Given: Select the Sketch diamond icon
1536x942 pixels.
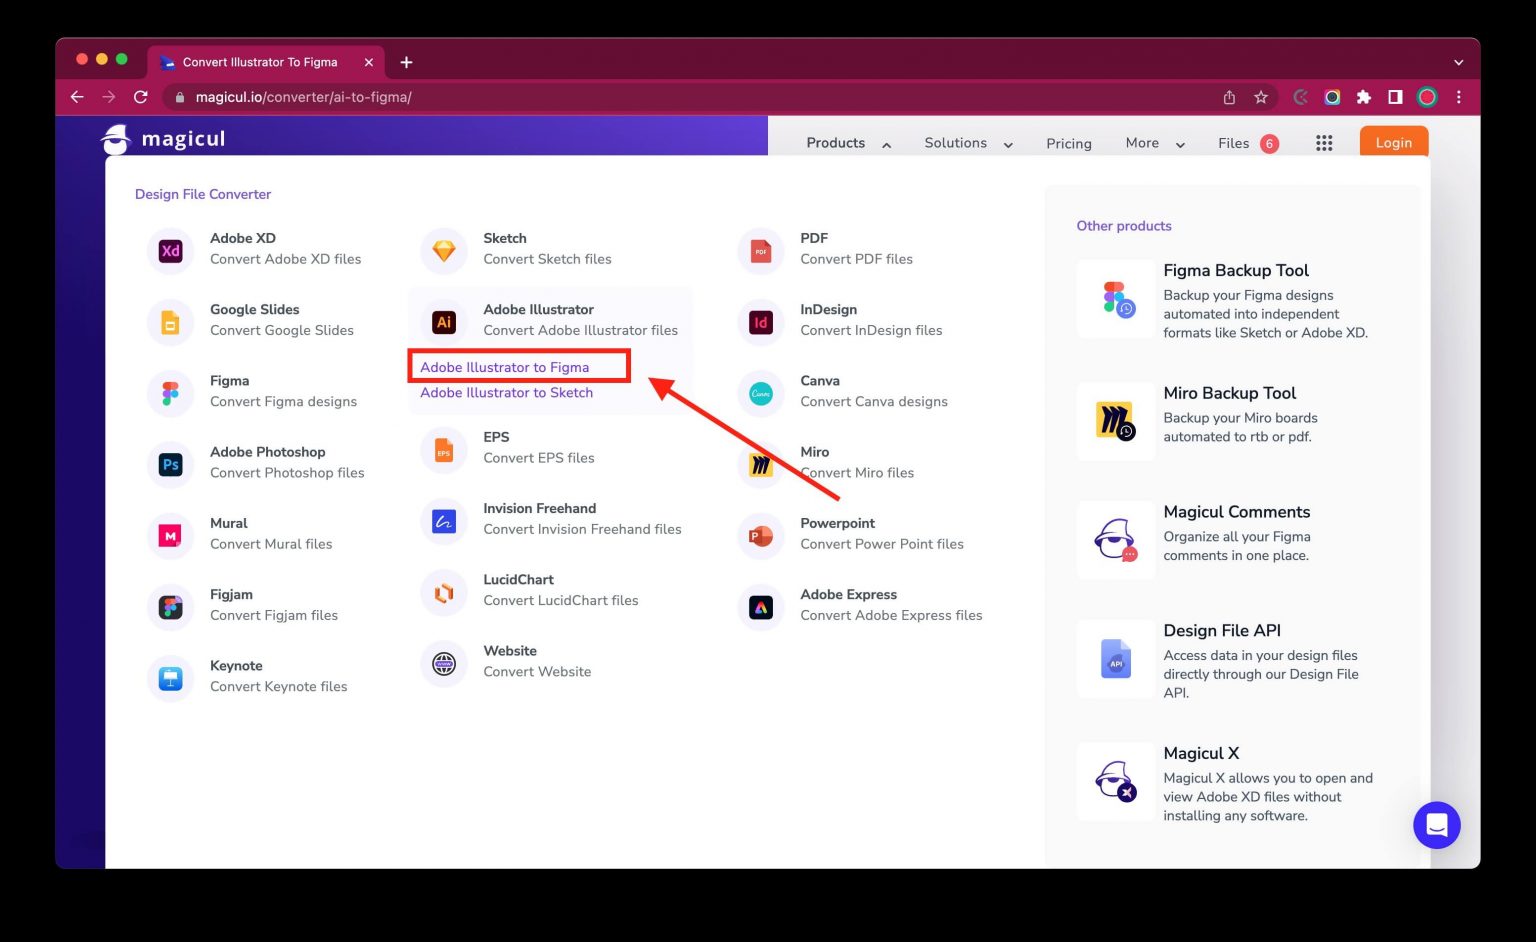Looking at the screenshot, I should 443,251.
